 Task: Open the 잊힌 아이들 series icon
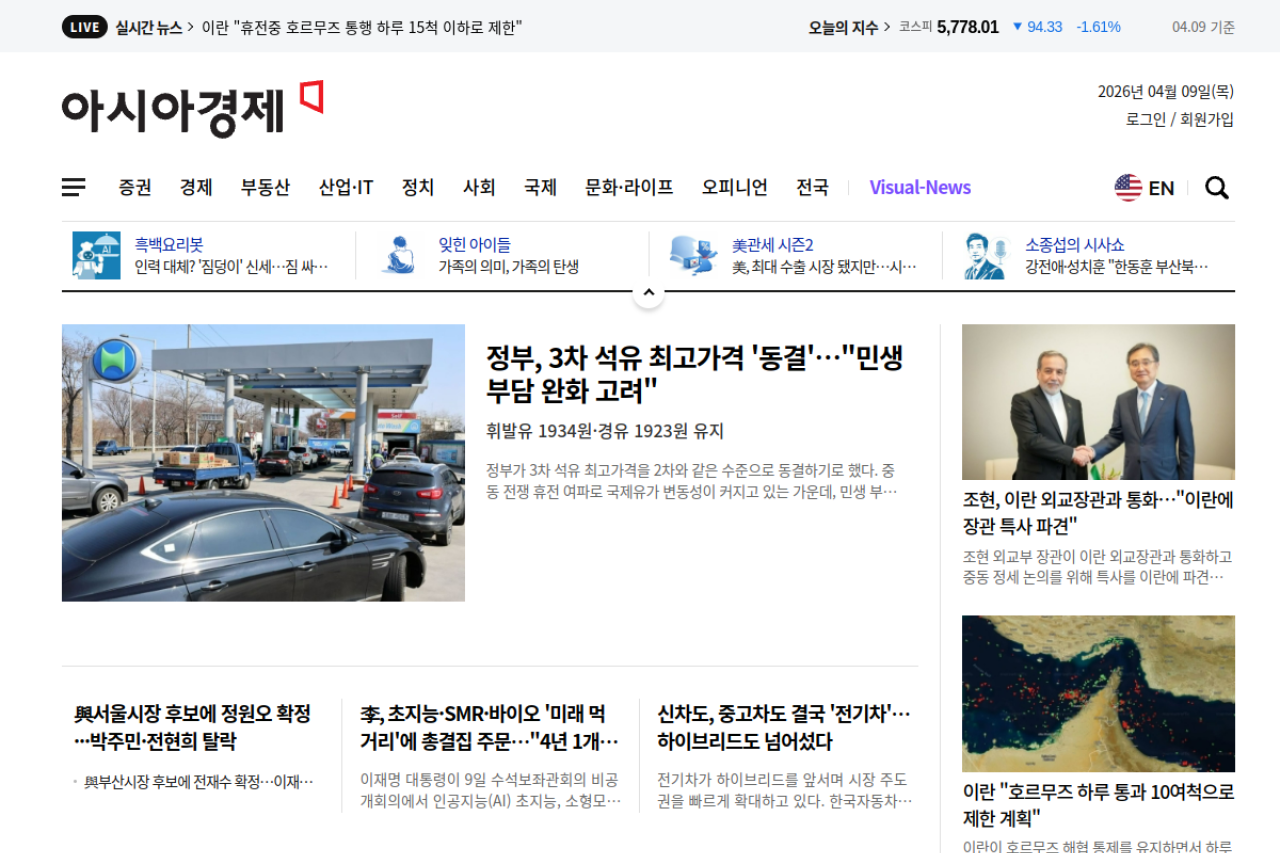398,255
